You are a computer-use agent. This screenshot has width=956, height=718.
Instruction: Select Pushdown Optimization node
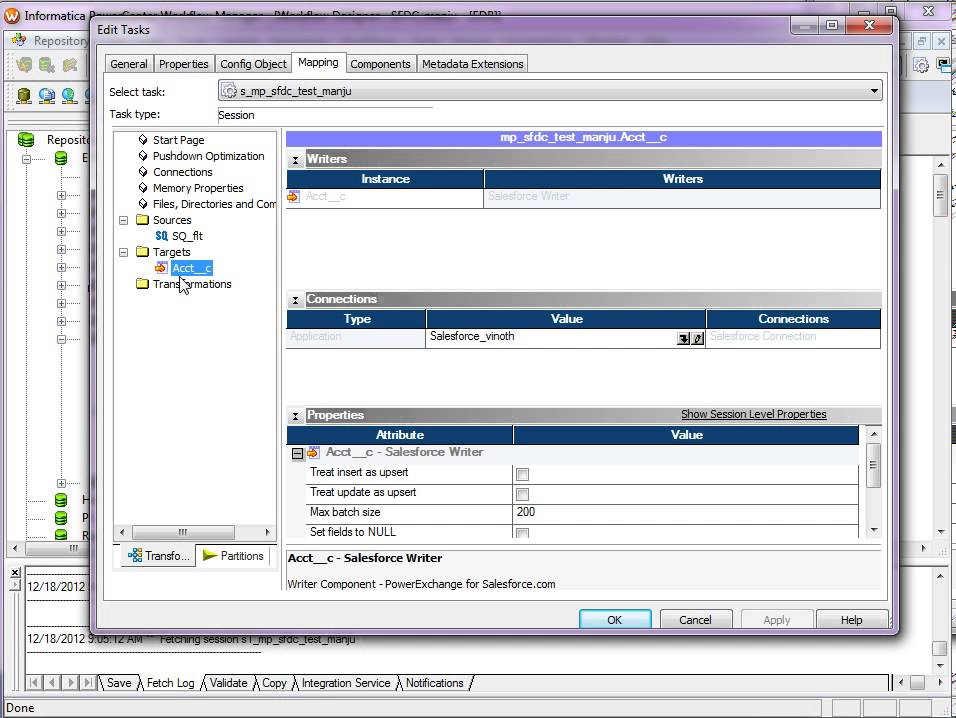[209, 156]
